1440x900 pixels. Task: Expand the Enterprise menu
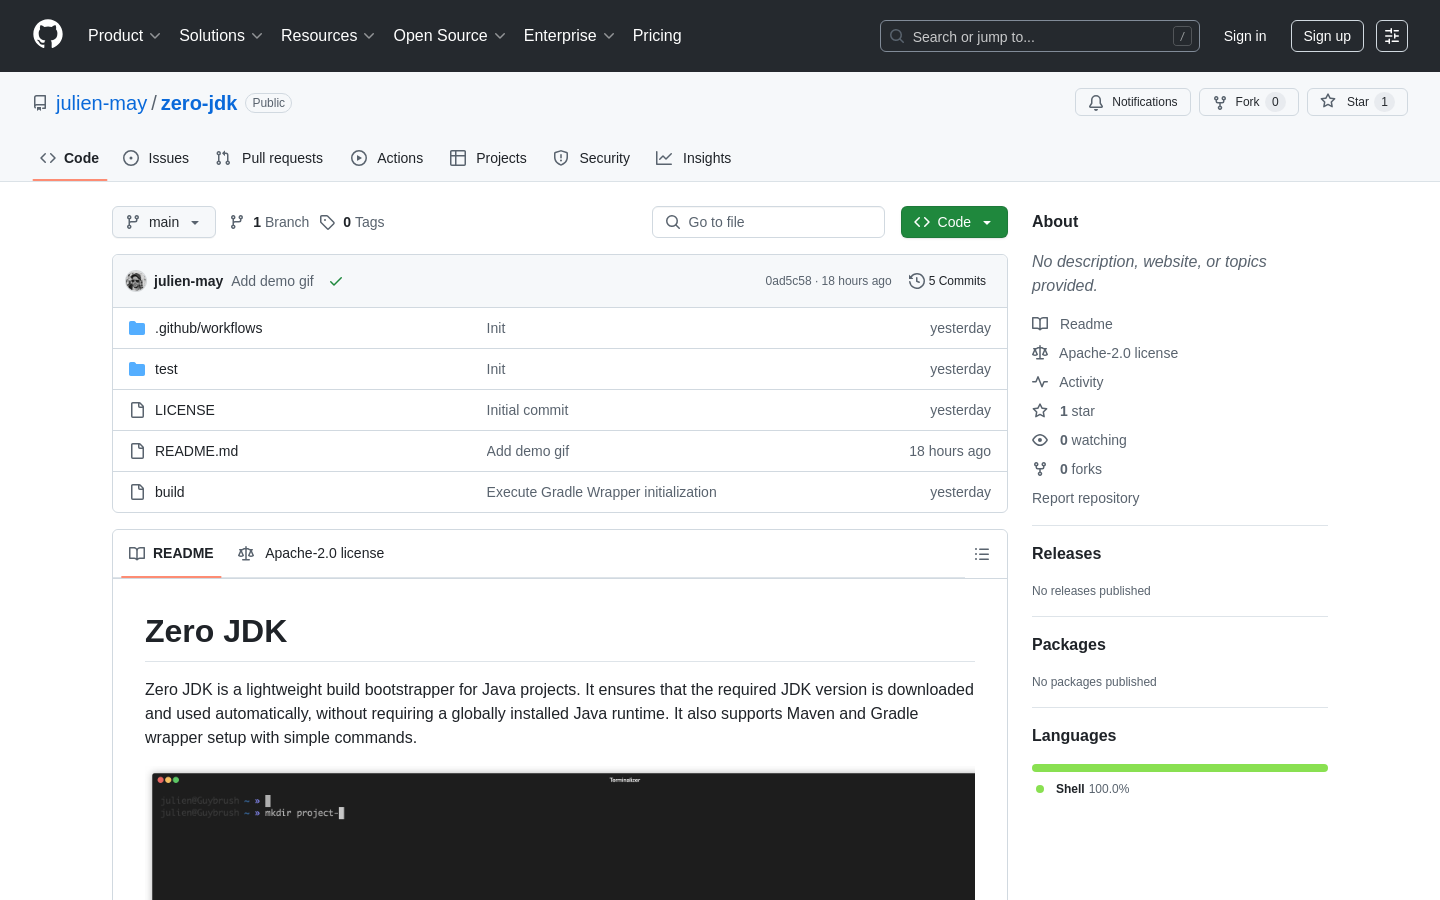pyautogui.click(x=569, y=36)
